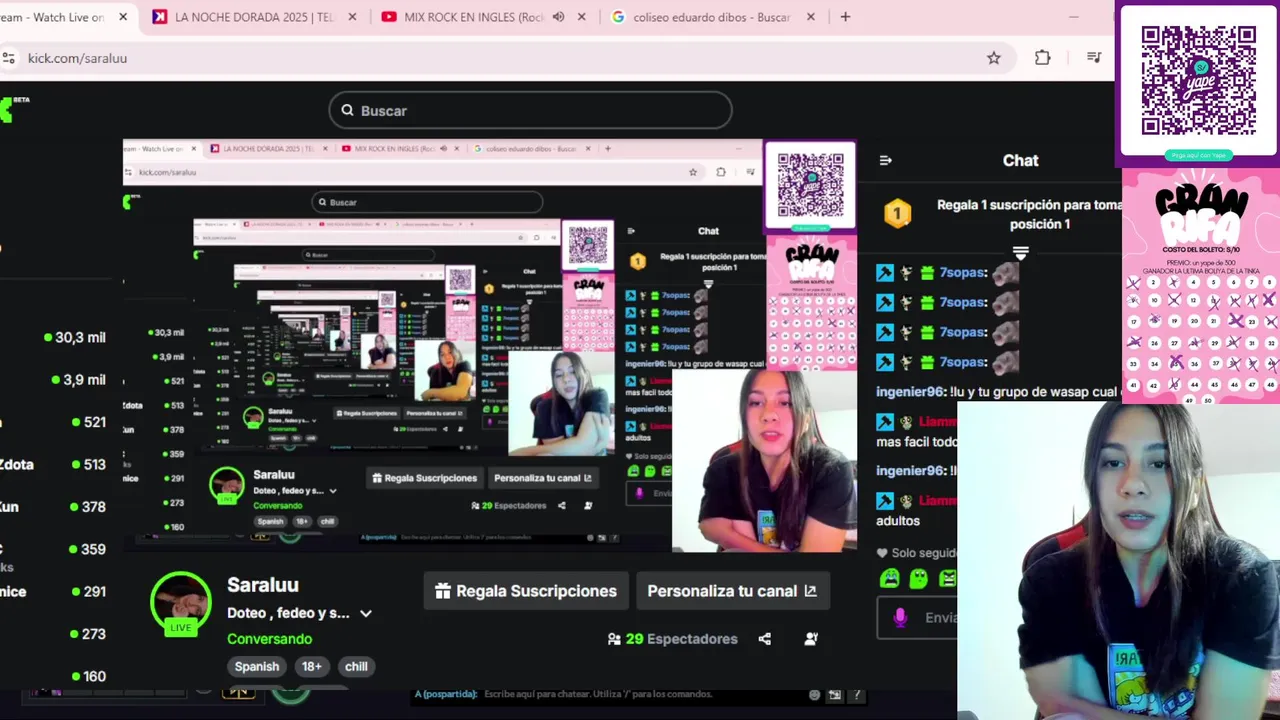The width and height of the screenshot is (1280, 720).
Task: Click the Chat heading of the outer chat panel
Action: point(1020,160)
